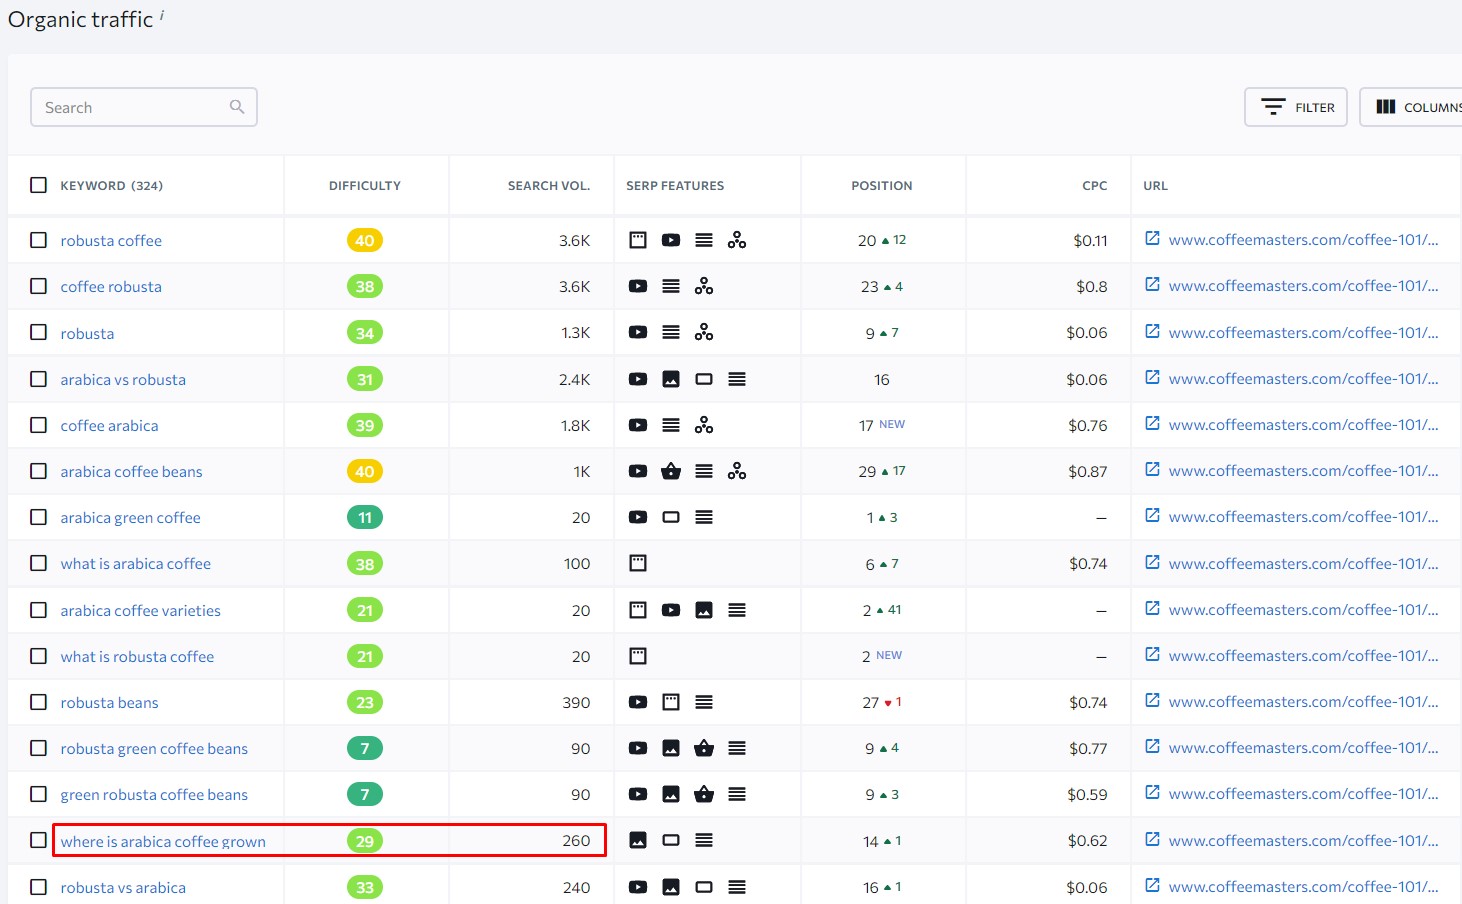
Task: Open keyword link arabica coffee varieties
Action: click(140, 610)
